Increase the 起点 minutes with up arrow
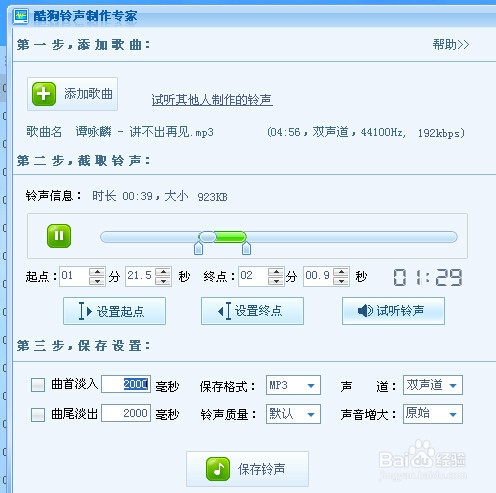Viewport: 496px width, 493px height. pos(97,272)
